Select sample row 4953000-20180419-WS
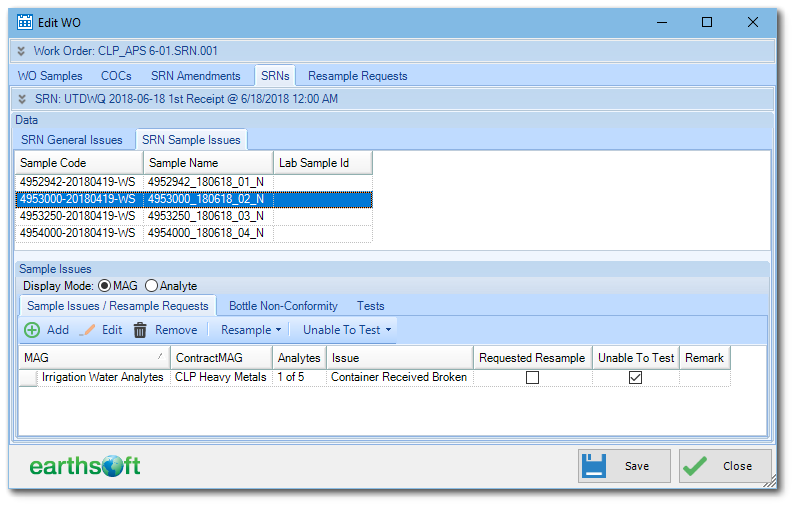Screen dimensions: 793x505 click(194, 199)
